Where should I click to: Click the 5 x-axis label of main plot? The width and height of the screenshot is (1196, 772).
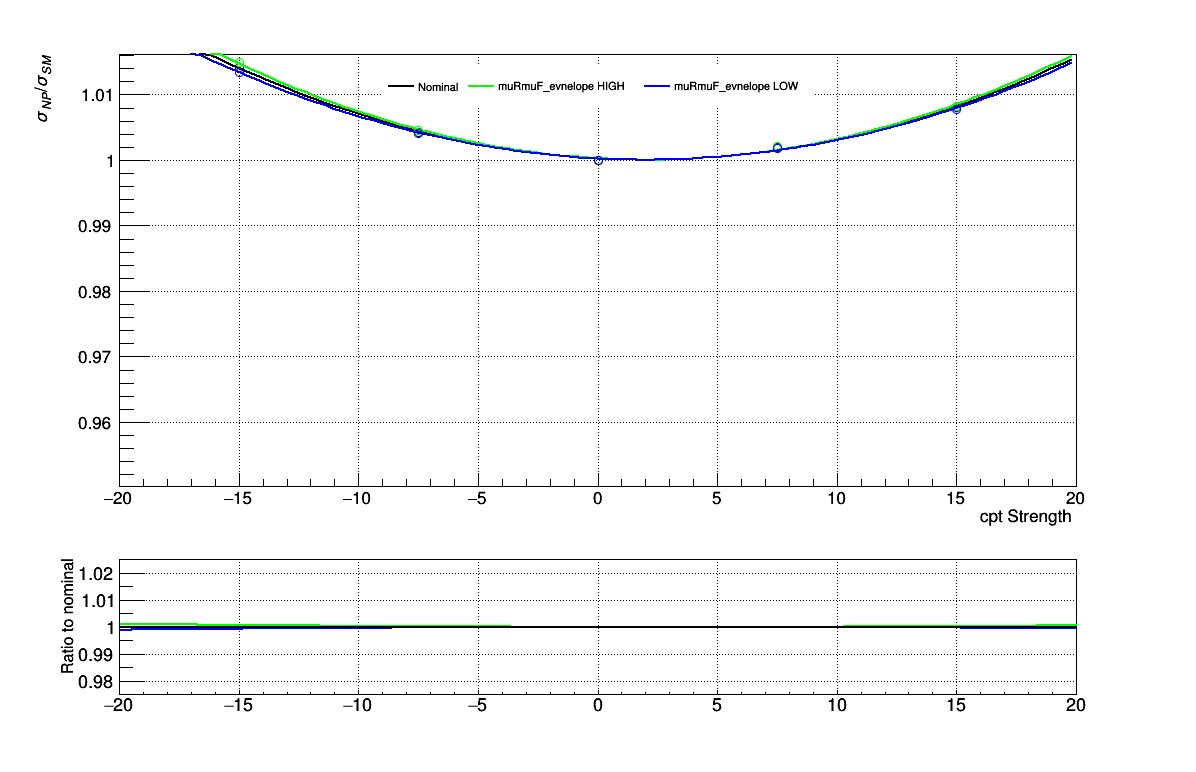(x=717, y=499)
